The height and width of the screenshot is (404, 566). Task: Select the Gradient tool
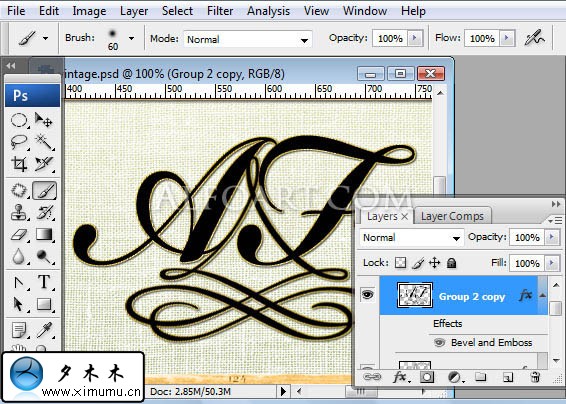(x=44, y=235)
